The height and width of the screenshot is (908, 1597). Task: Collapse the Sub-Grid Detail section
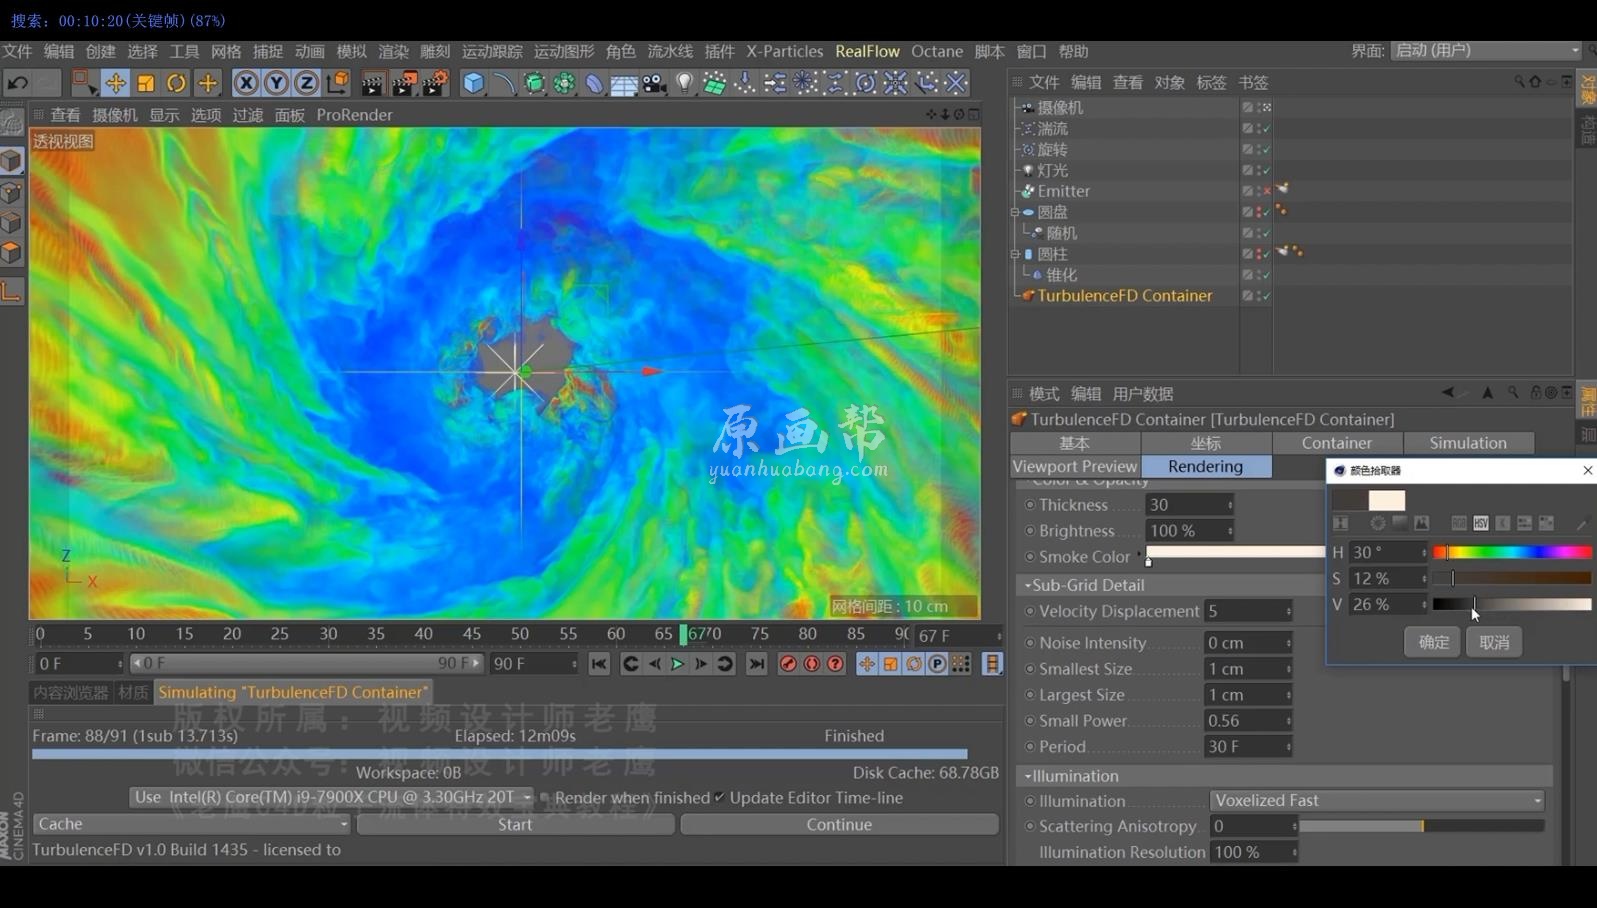pos(1028,585)
